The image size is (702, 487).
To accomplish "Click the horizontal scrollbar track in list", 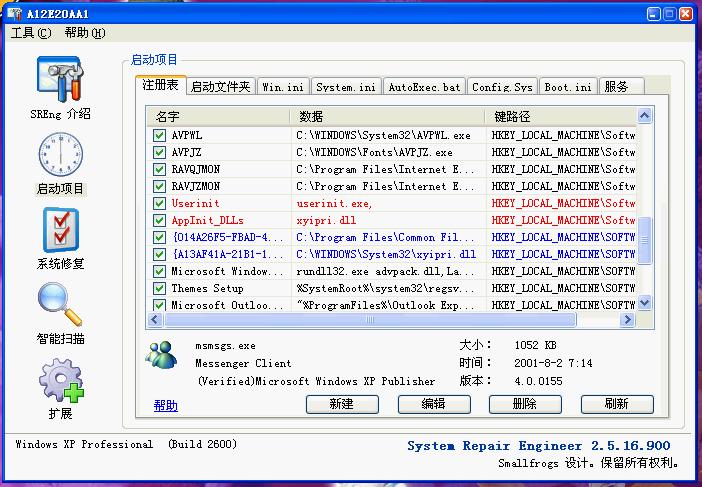I will (400, 320).
